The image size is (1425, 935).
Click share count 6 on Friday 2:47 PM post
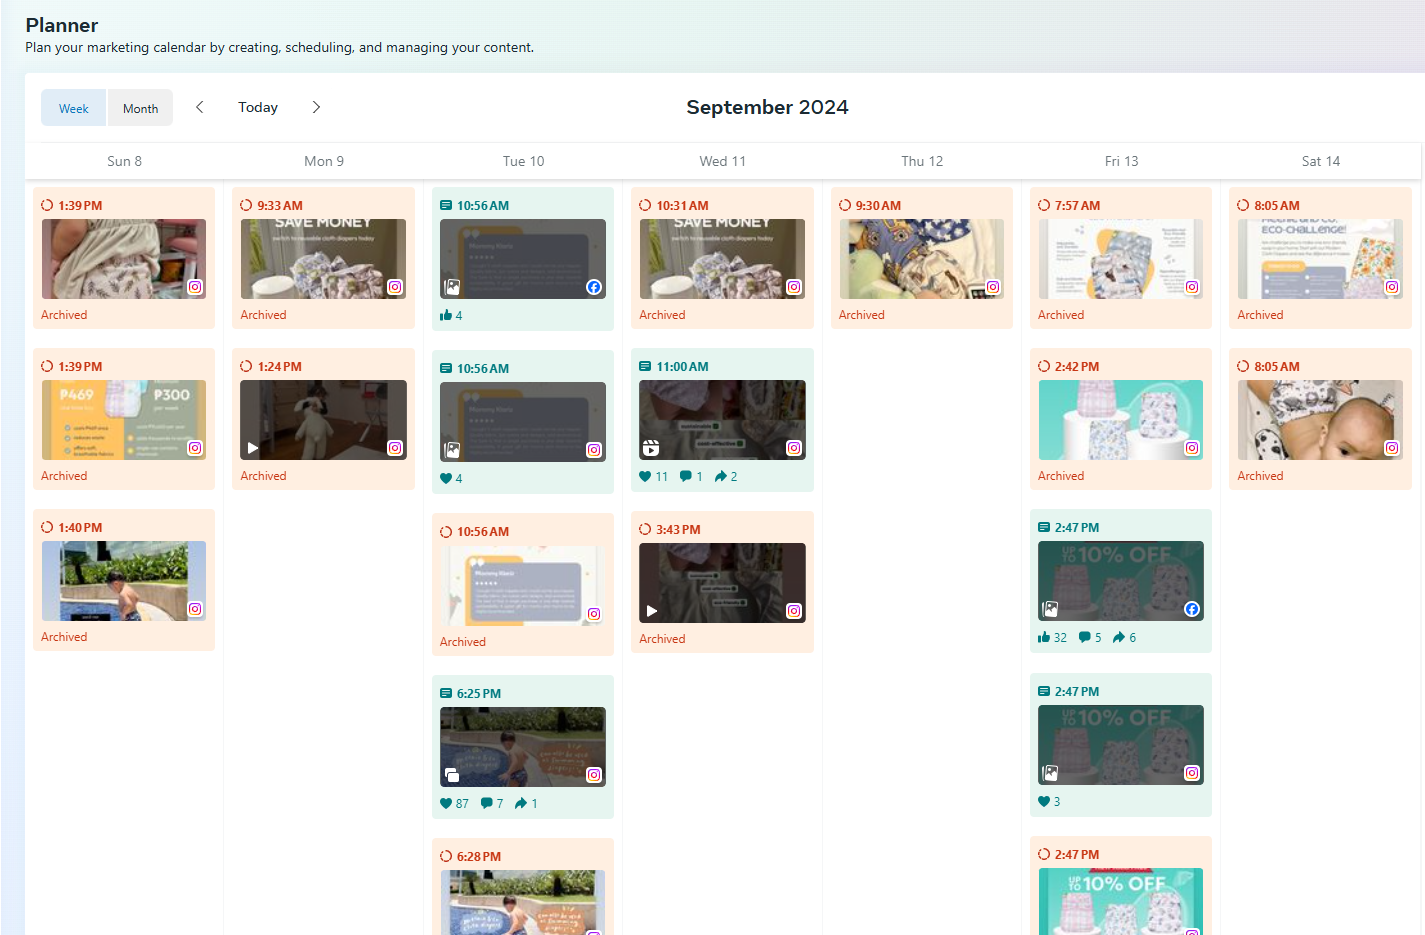point(1125,637)
